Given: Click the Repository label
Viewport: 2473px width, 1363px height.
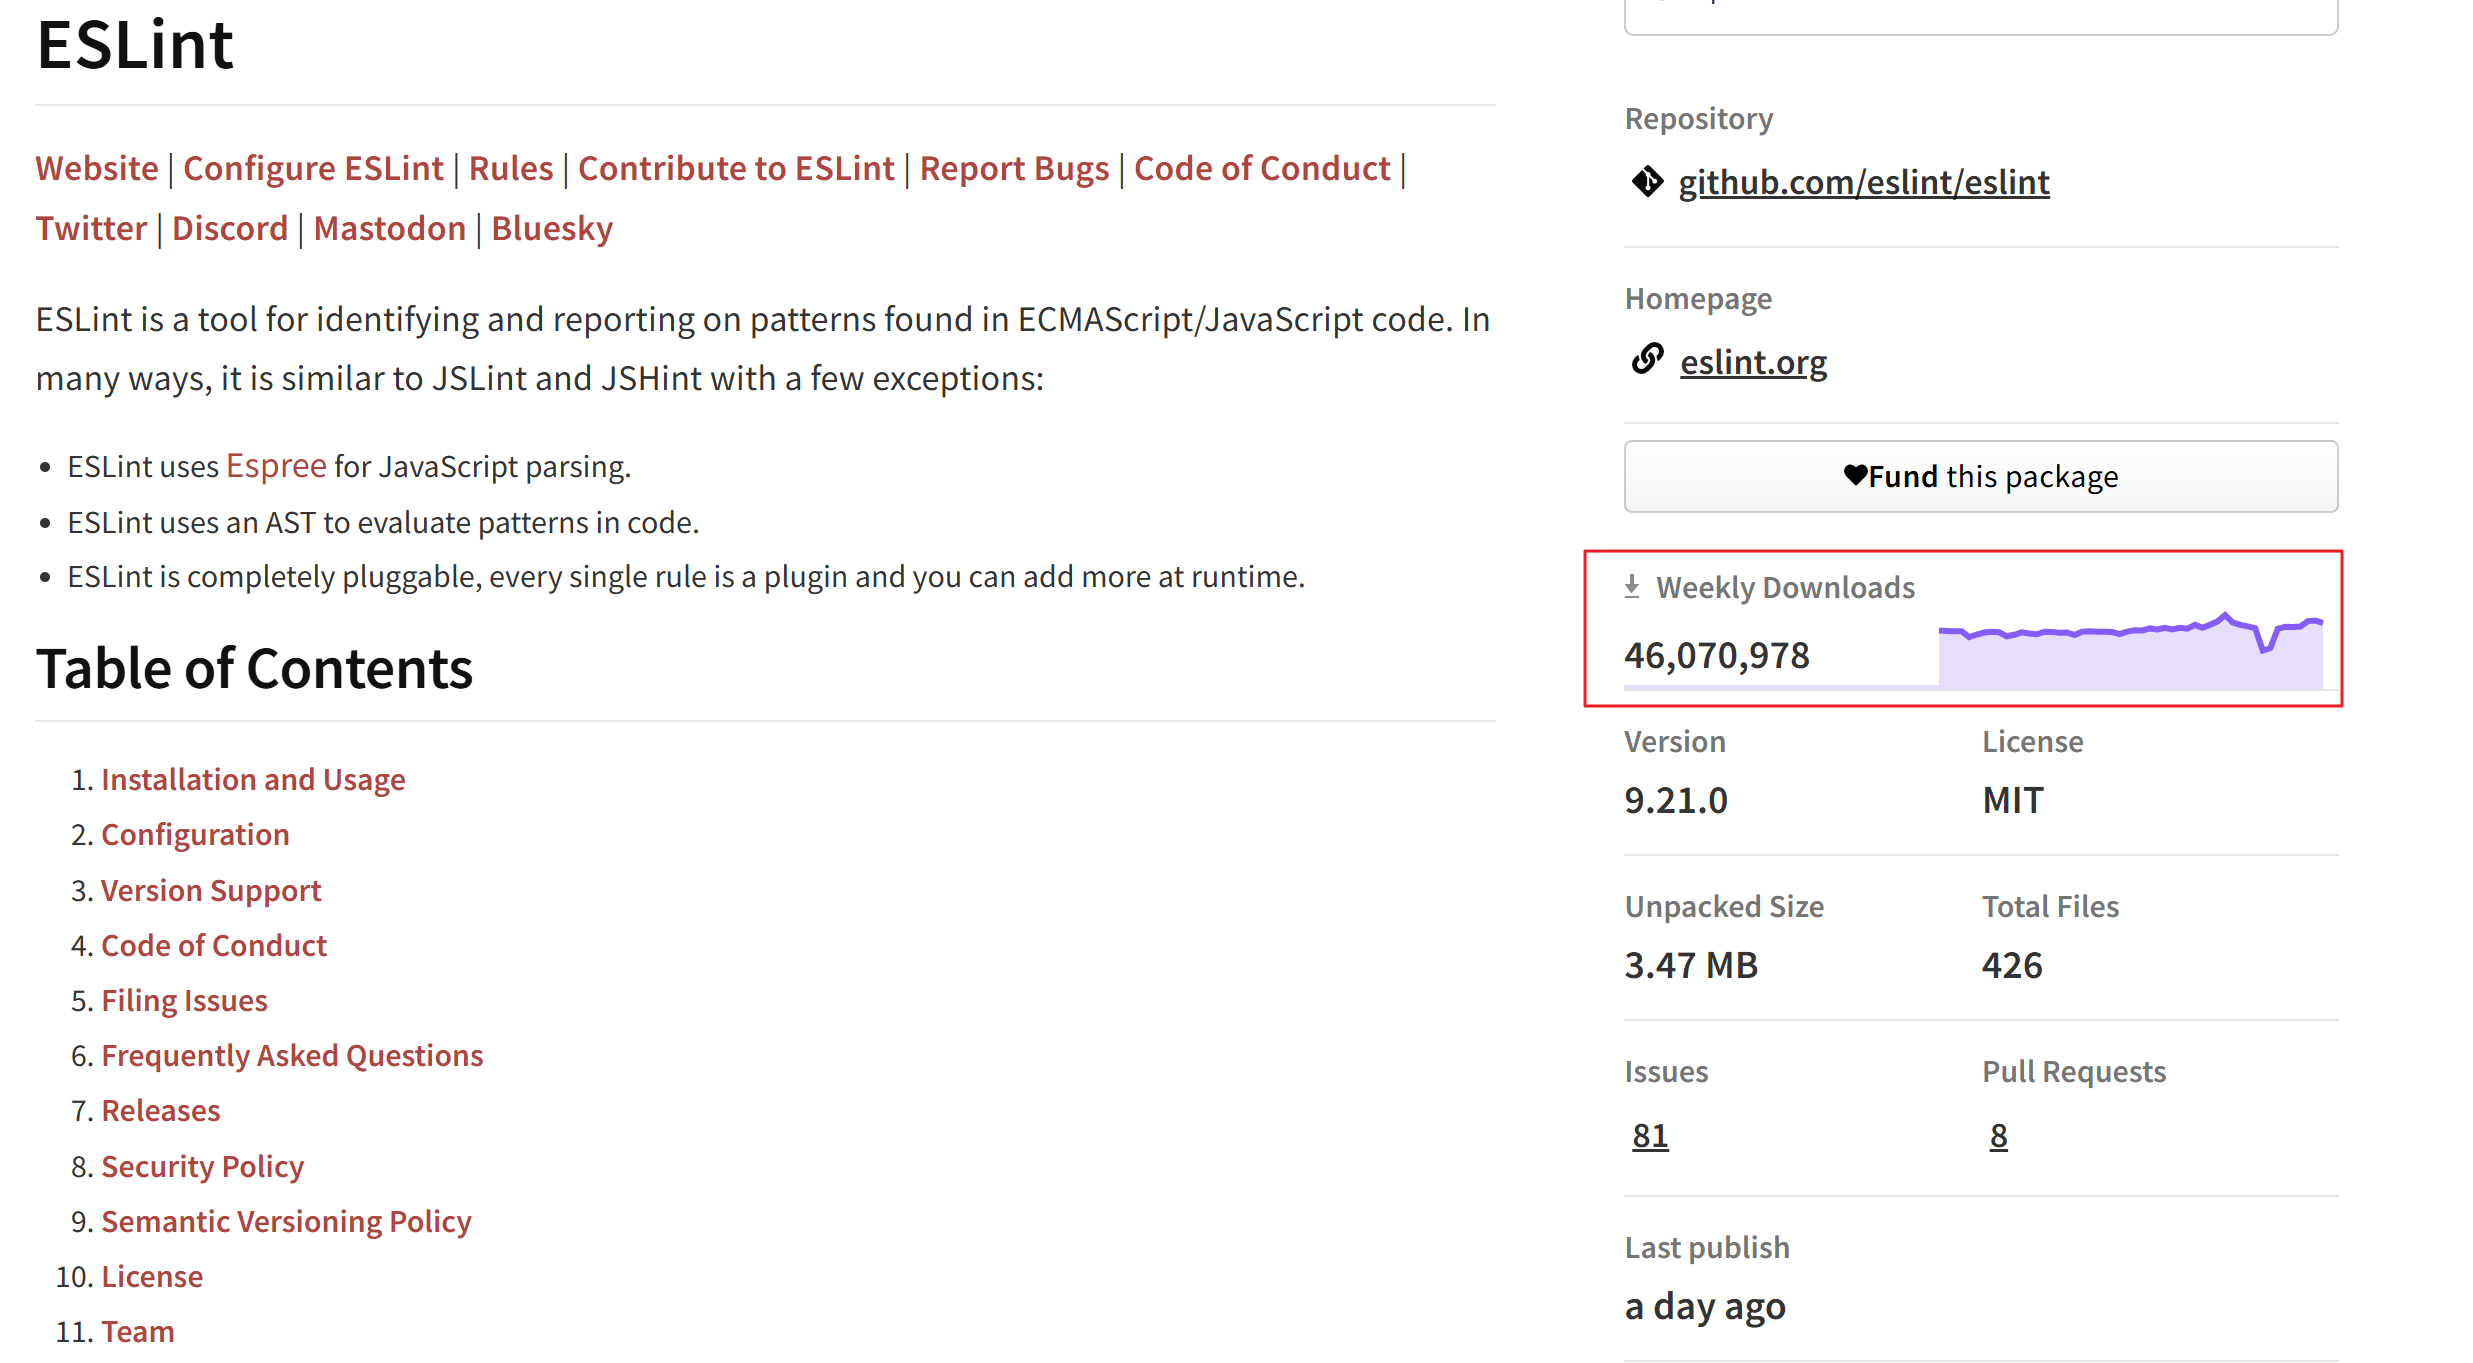Looking at the screenshot, I should click(x=1699, y=118).
